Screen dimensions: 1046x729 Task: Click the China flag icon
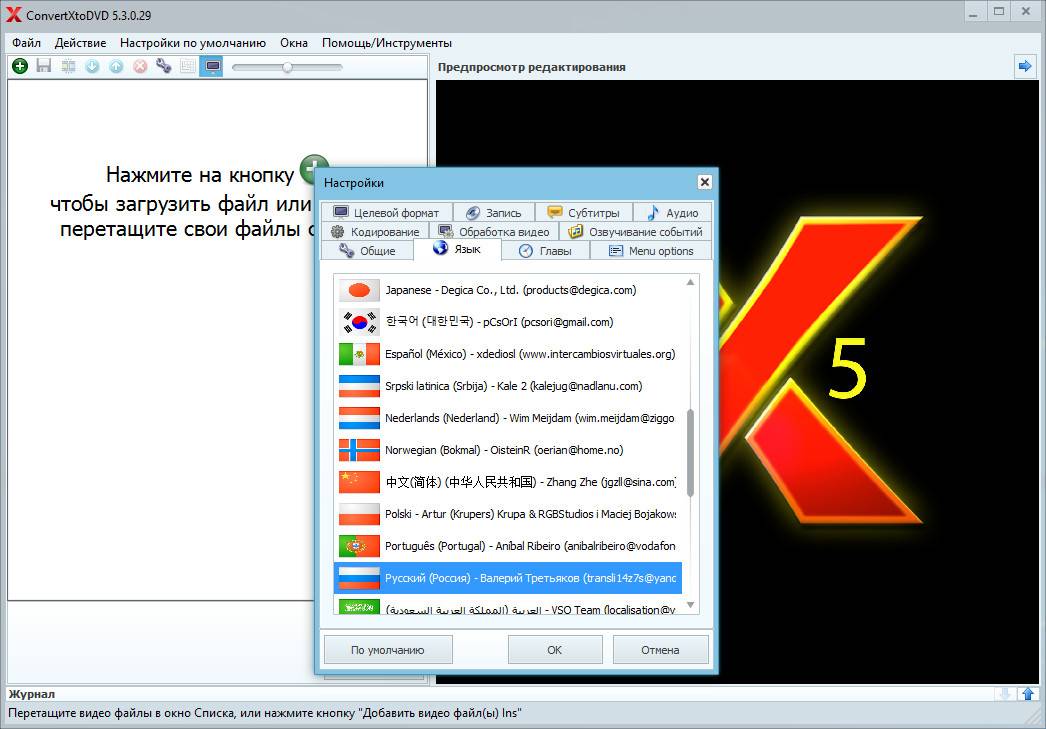pyautogui.click(x=359, y=482)
